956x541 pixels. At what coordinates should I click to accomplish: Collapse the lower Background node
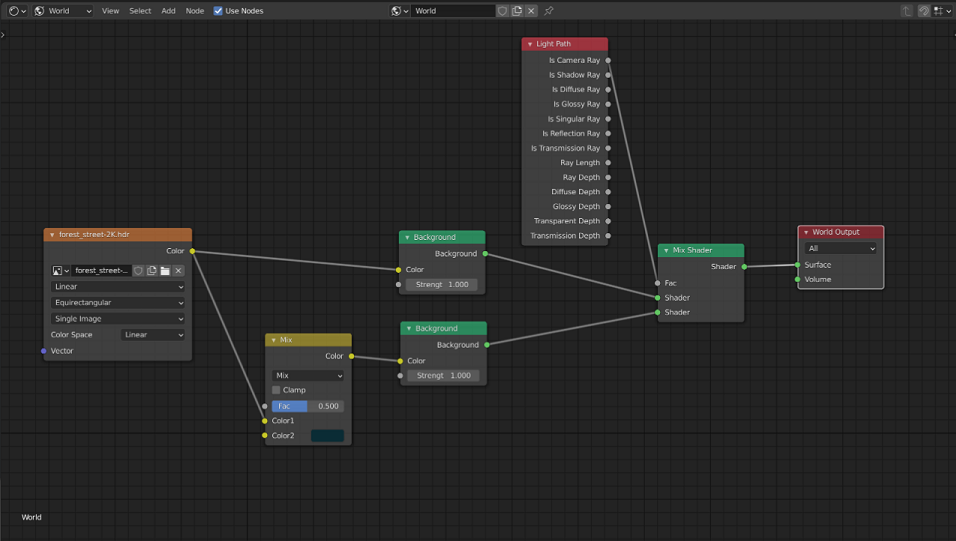pos(408,328)
